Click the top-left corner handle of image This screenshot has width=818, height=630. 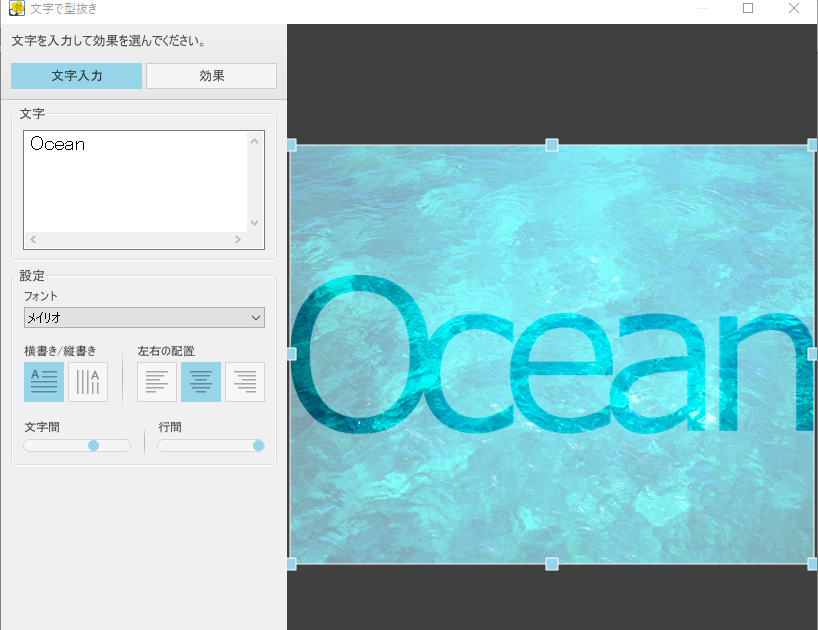tap(292, 145)
